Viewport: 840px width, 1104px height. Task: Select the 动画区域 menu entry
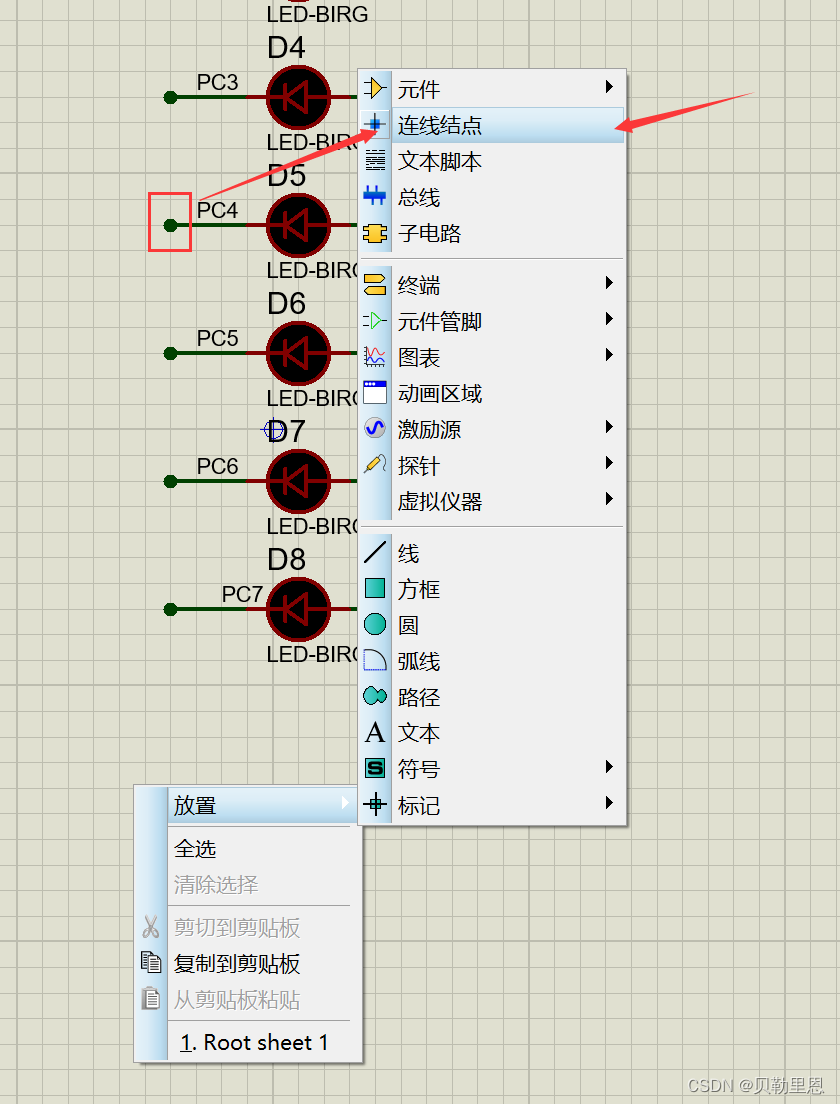pyautogui.click(x=491, y=393)
